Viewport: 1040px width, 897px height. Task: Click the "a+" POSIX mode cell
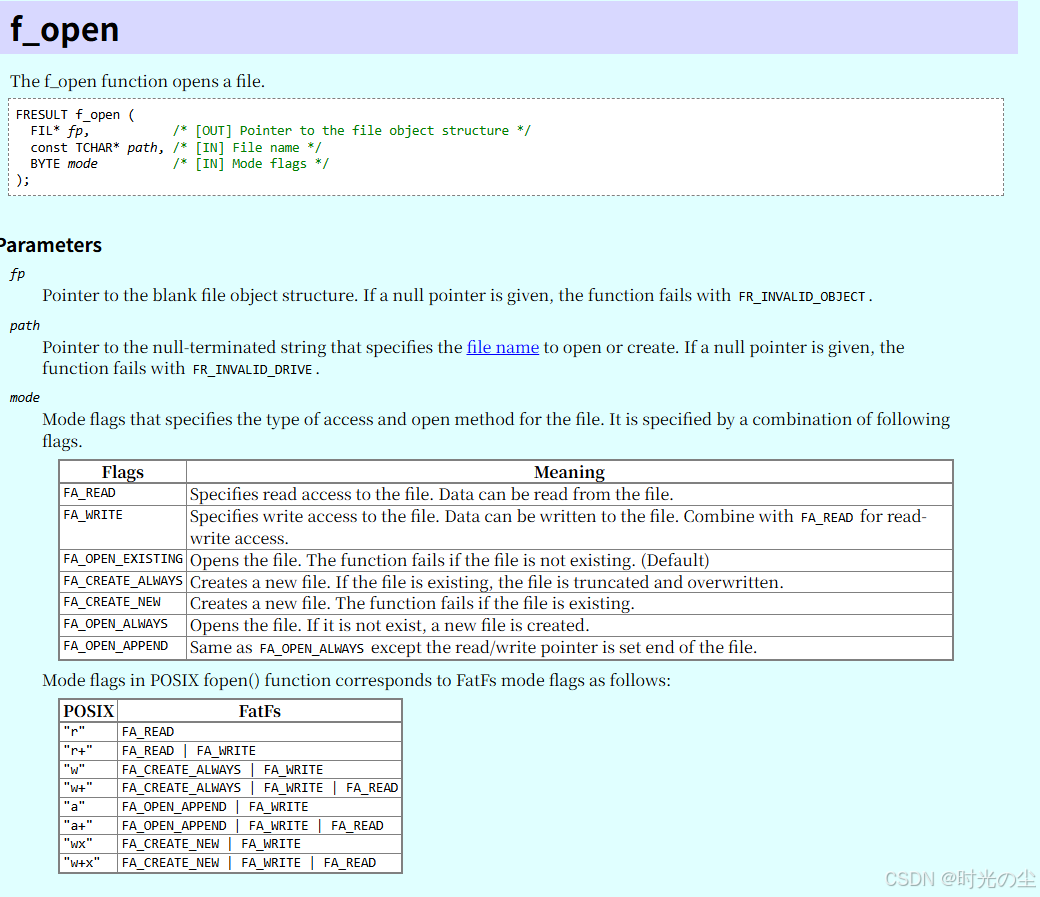click(88, 825)
